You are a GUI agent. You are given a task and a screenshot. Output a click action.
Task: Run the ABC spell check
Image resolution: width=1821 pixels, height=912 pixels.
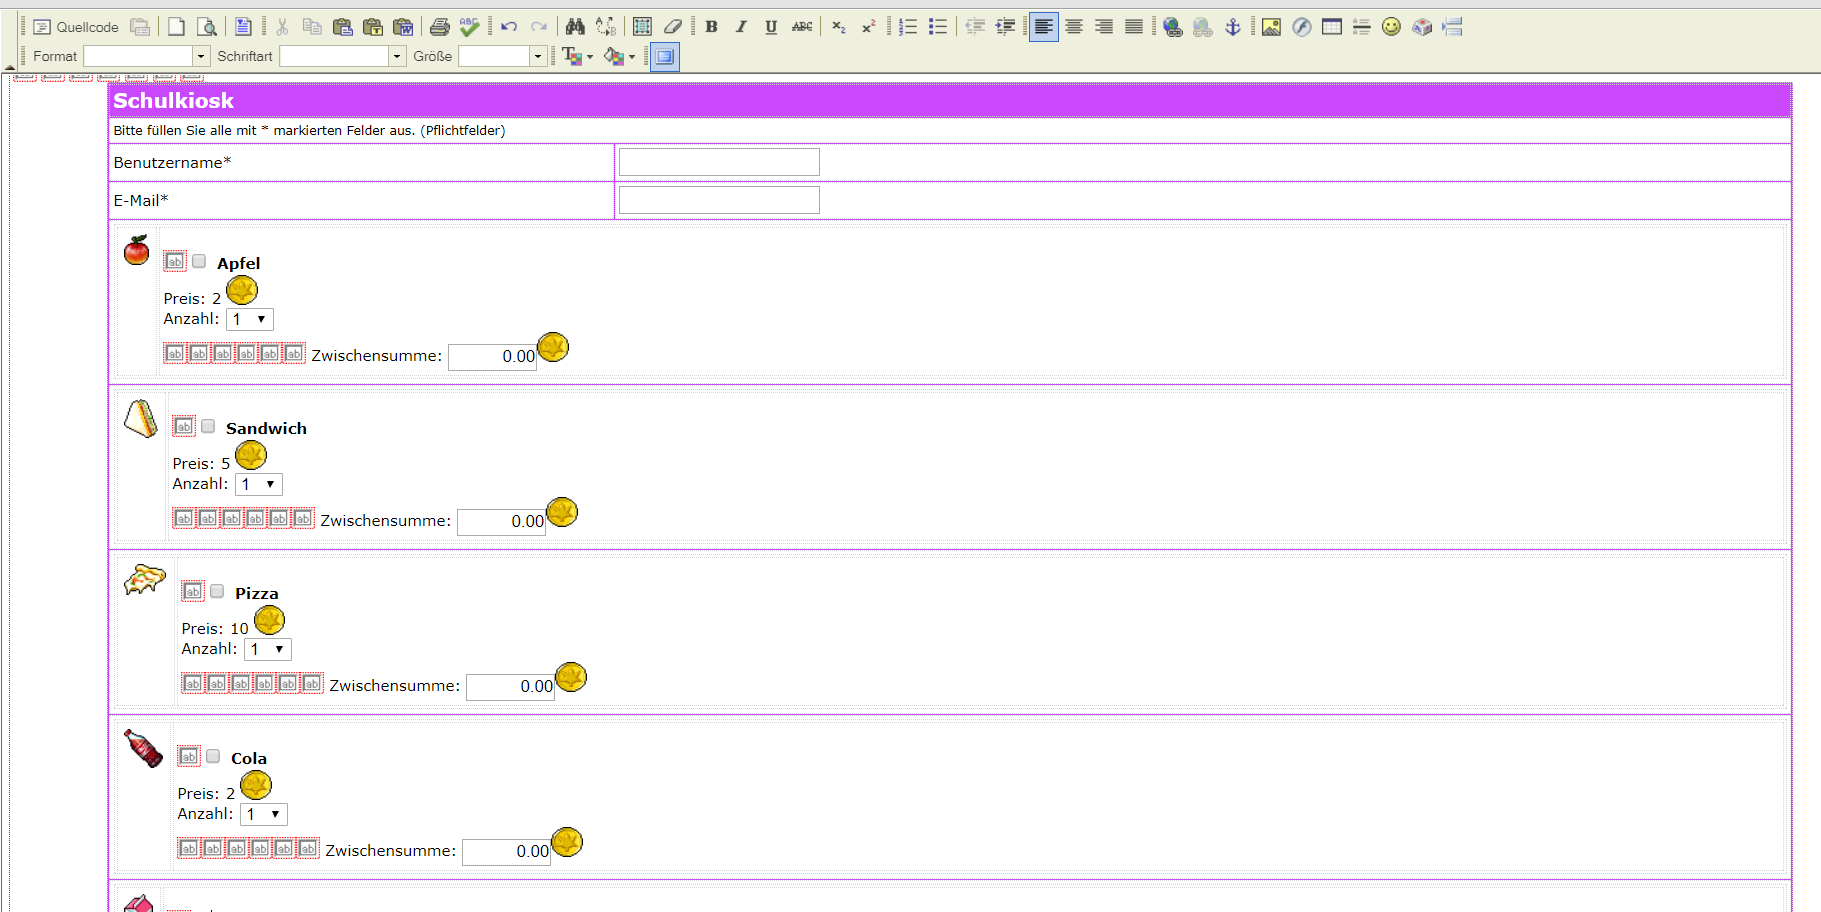pos(469,27)
